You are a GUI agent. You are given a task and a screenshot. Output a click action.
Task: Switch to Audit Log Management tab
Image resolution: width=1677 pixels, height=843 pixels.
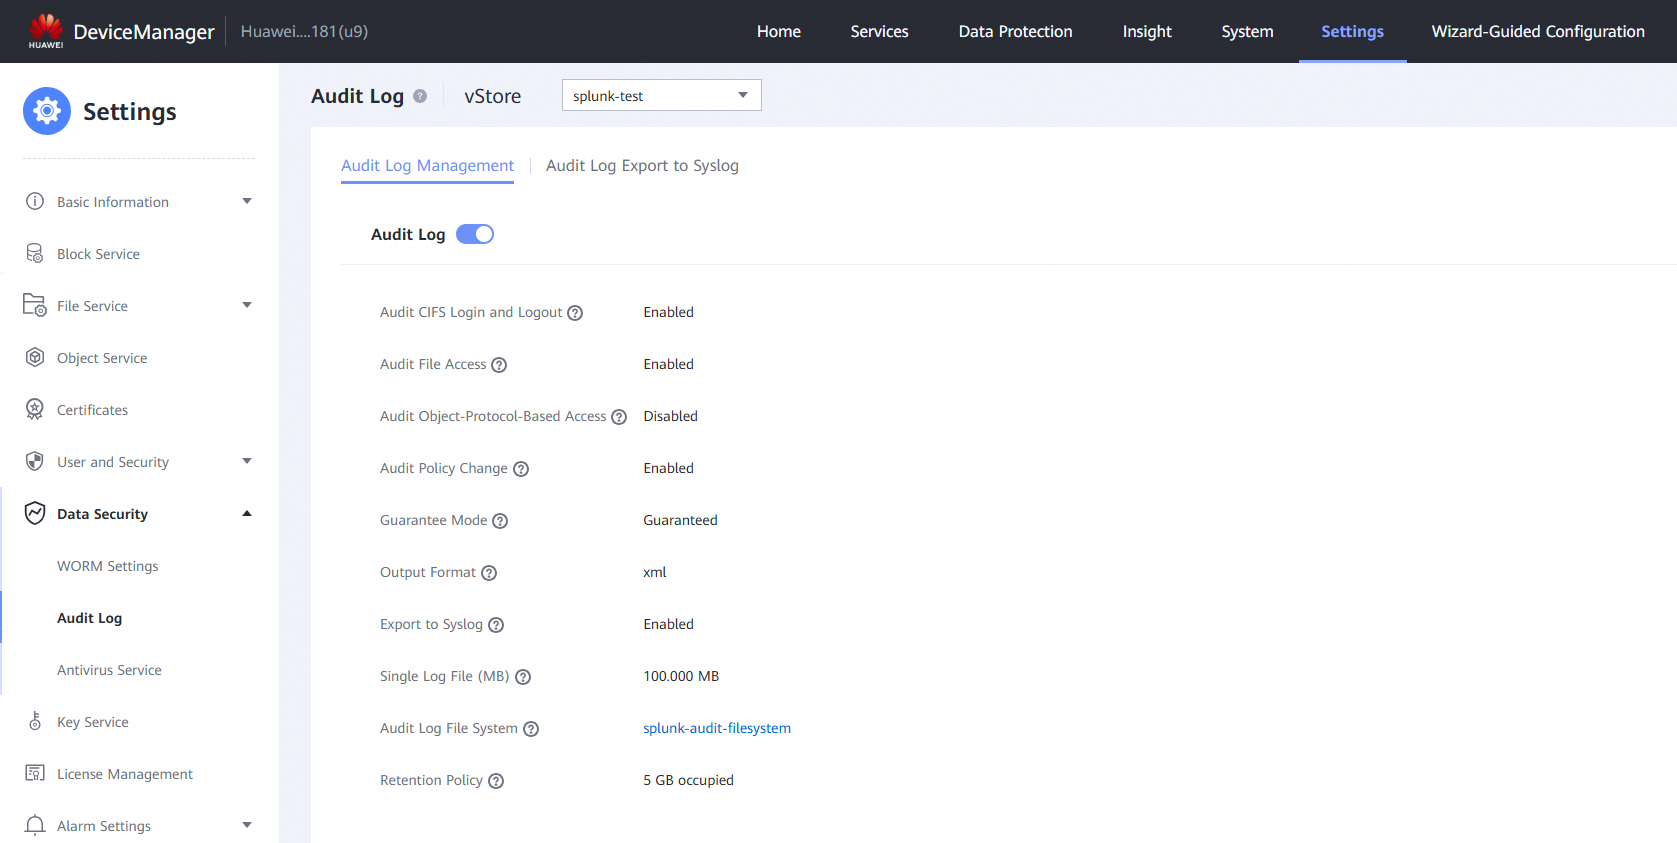[x=427, y=165]
